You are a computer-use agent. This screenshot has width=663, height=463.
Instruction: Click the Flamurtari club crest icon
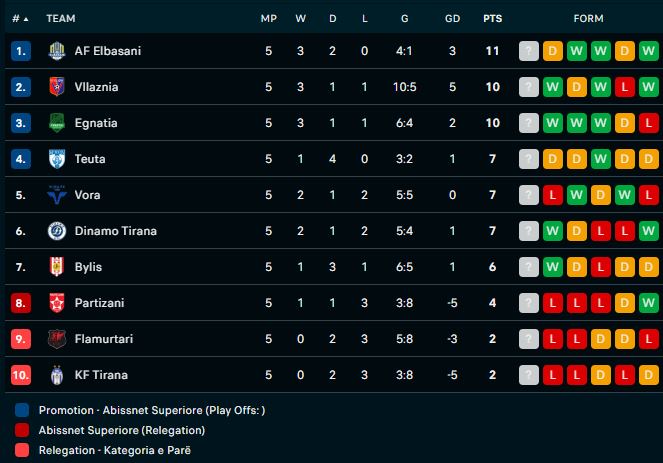coord(56,339)
